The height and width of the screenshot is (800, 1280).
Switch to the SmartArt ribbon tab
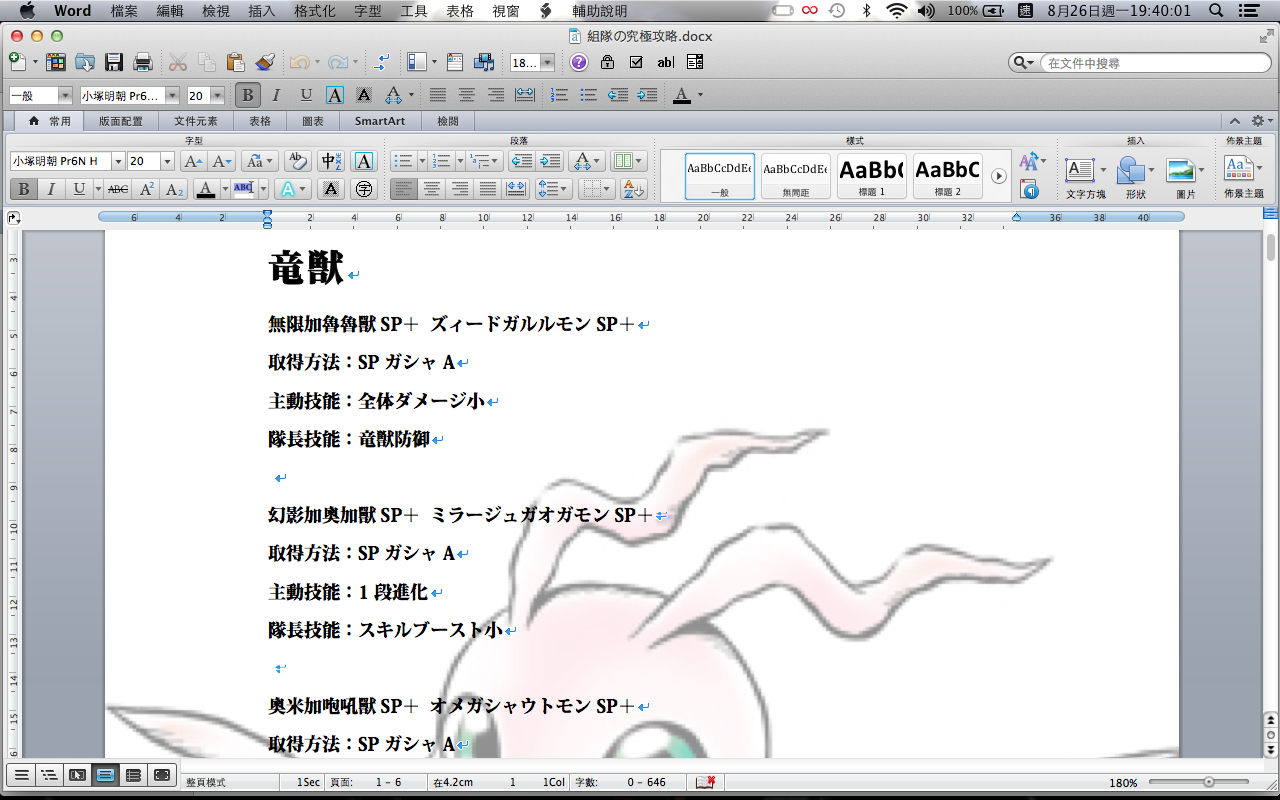380,121
